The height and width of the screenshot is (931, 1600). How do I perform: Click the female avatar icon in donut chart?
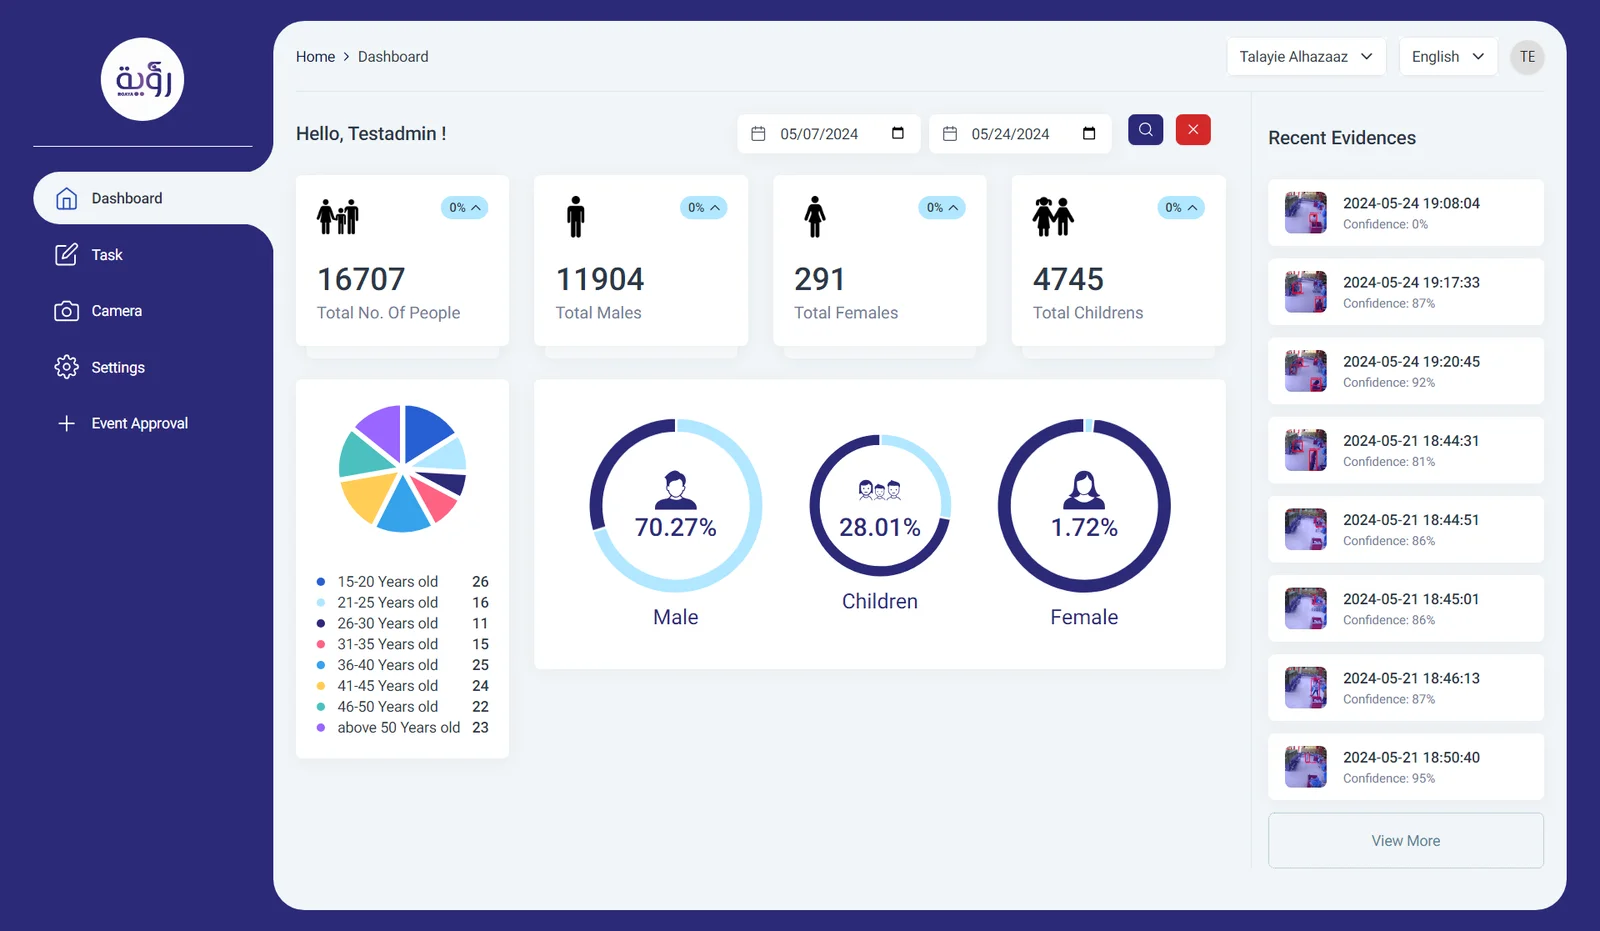pos(1084,490)
